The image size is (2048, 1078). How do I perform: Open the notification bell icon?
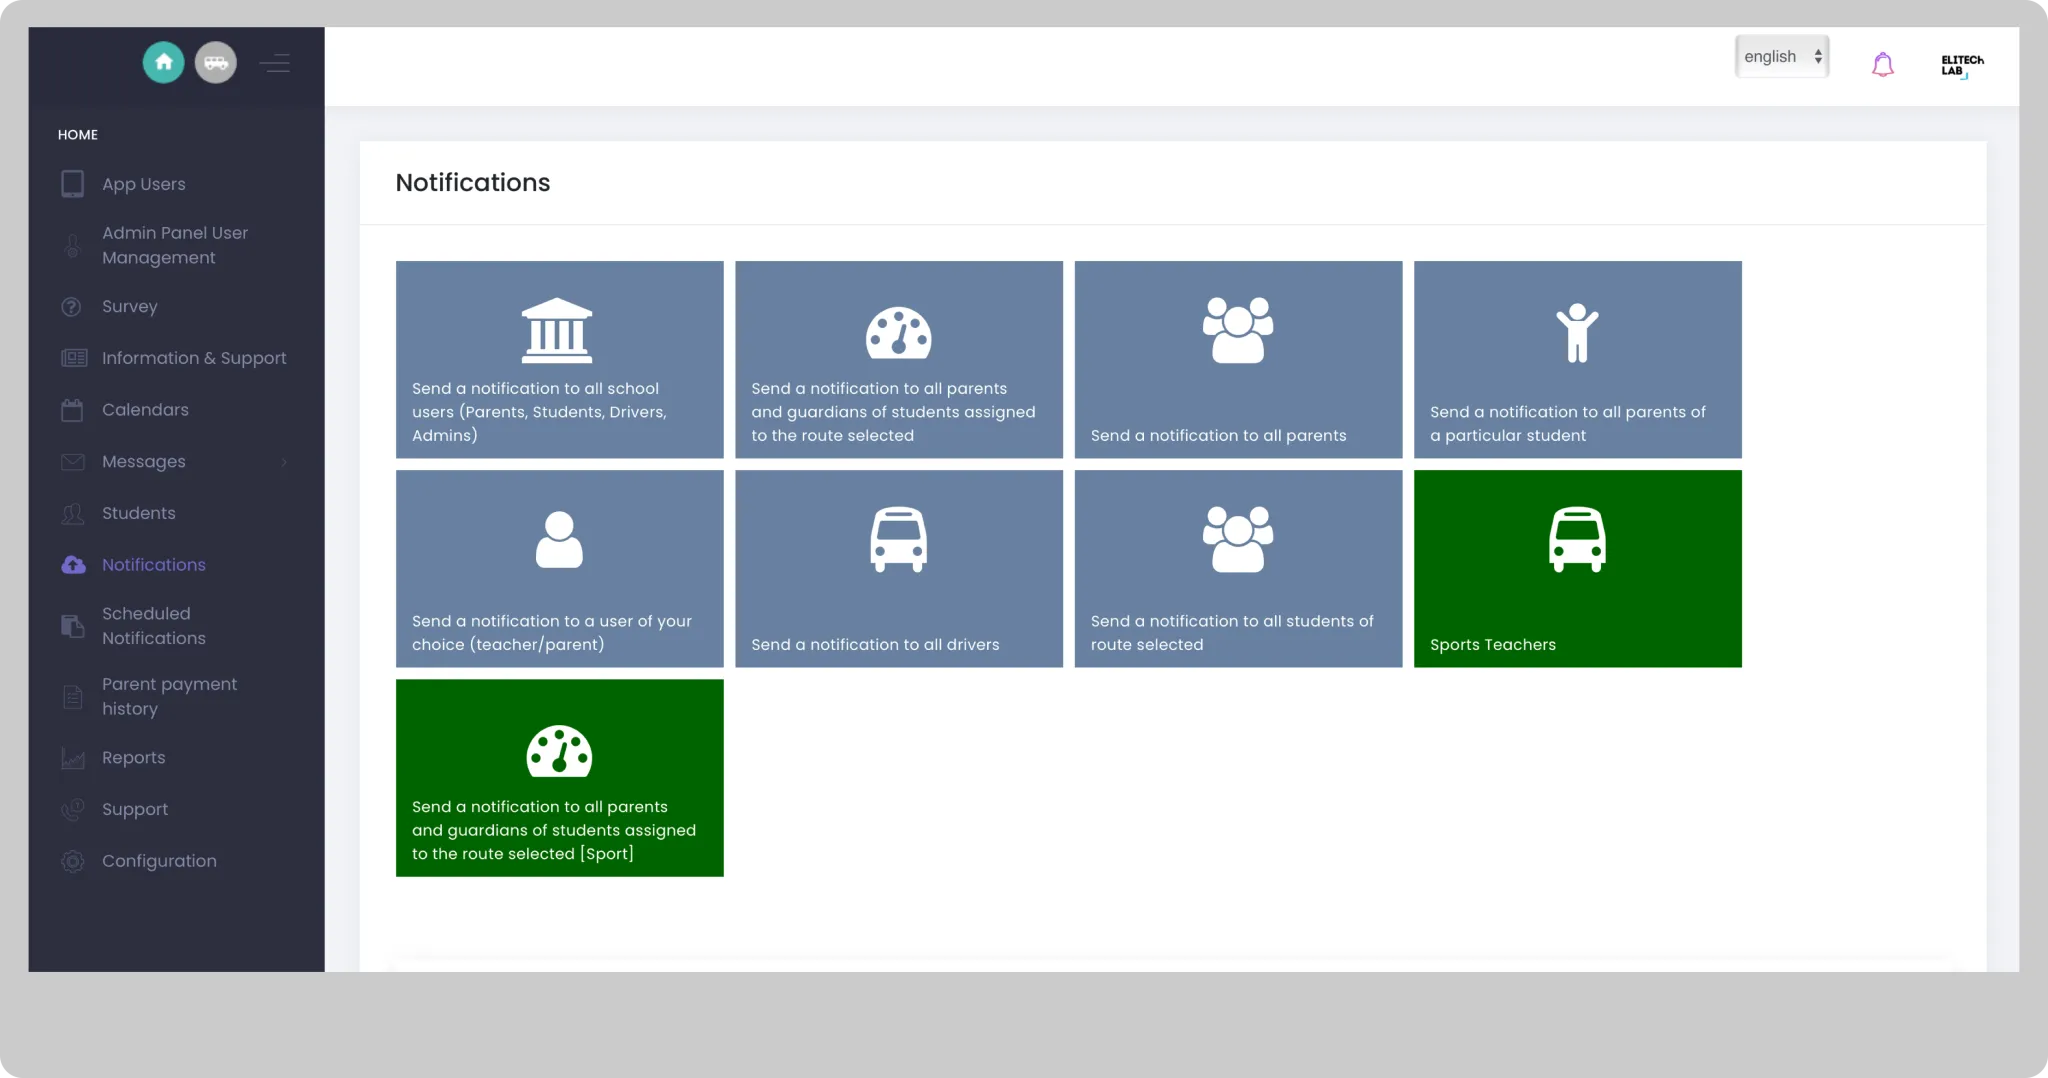click(x=1882, y=64)
